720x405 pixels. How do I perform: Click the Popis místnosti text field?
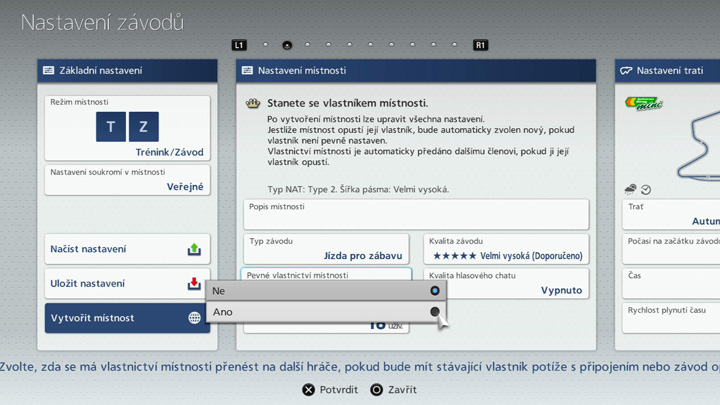416,214
